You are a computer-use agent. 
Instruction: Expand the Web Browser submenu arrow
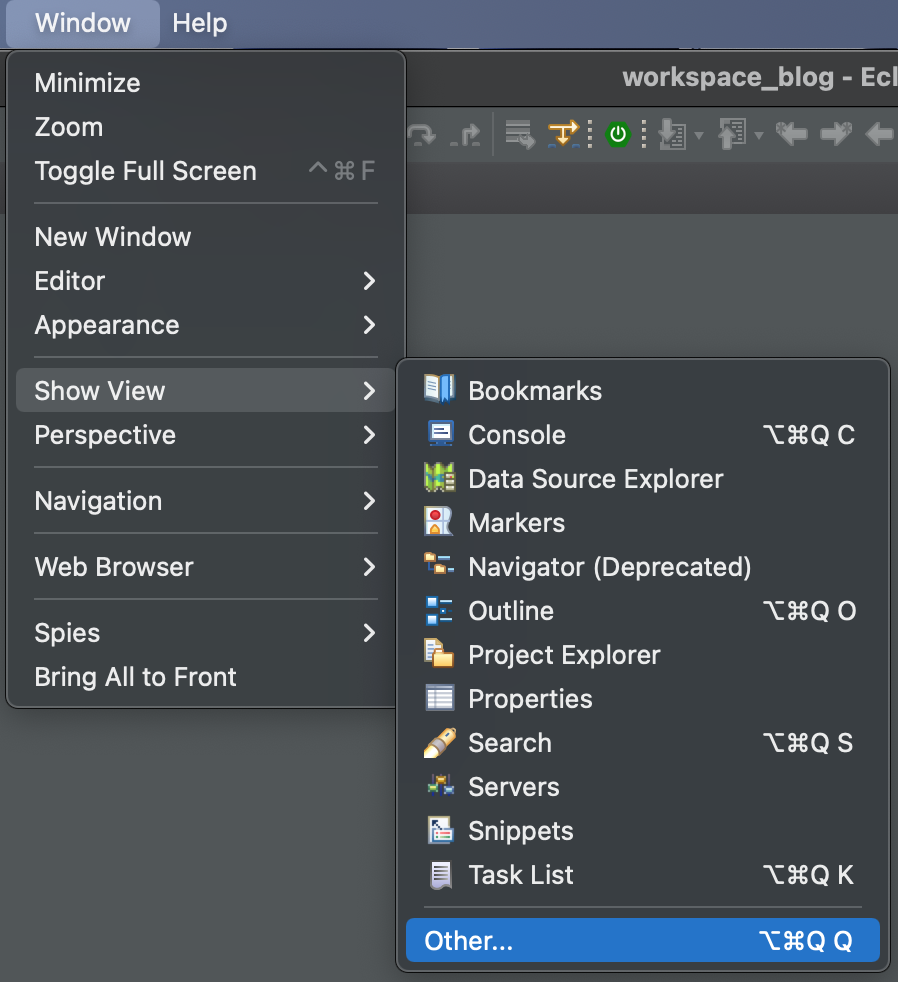369,567
